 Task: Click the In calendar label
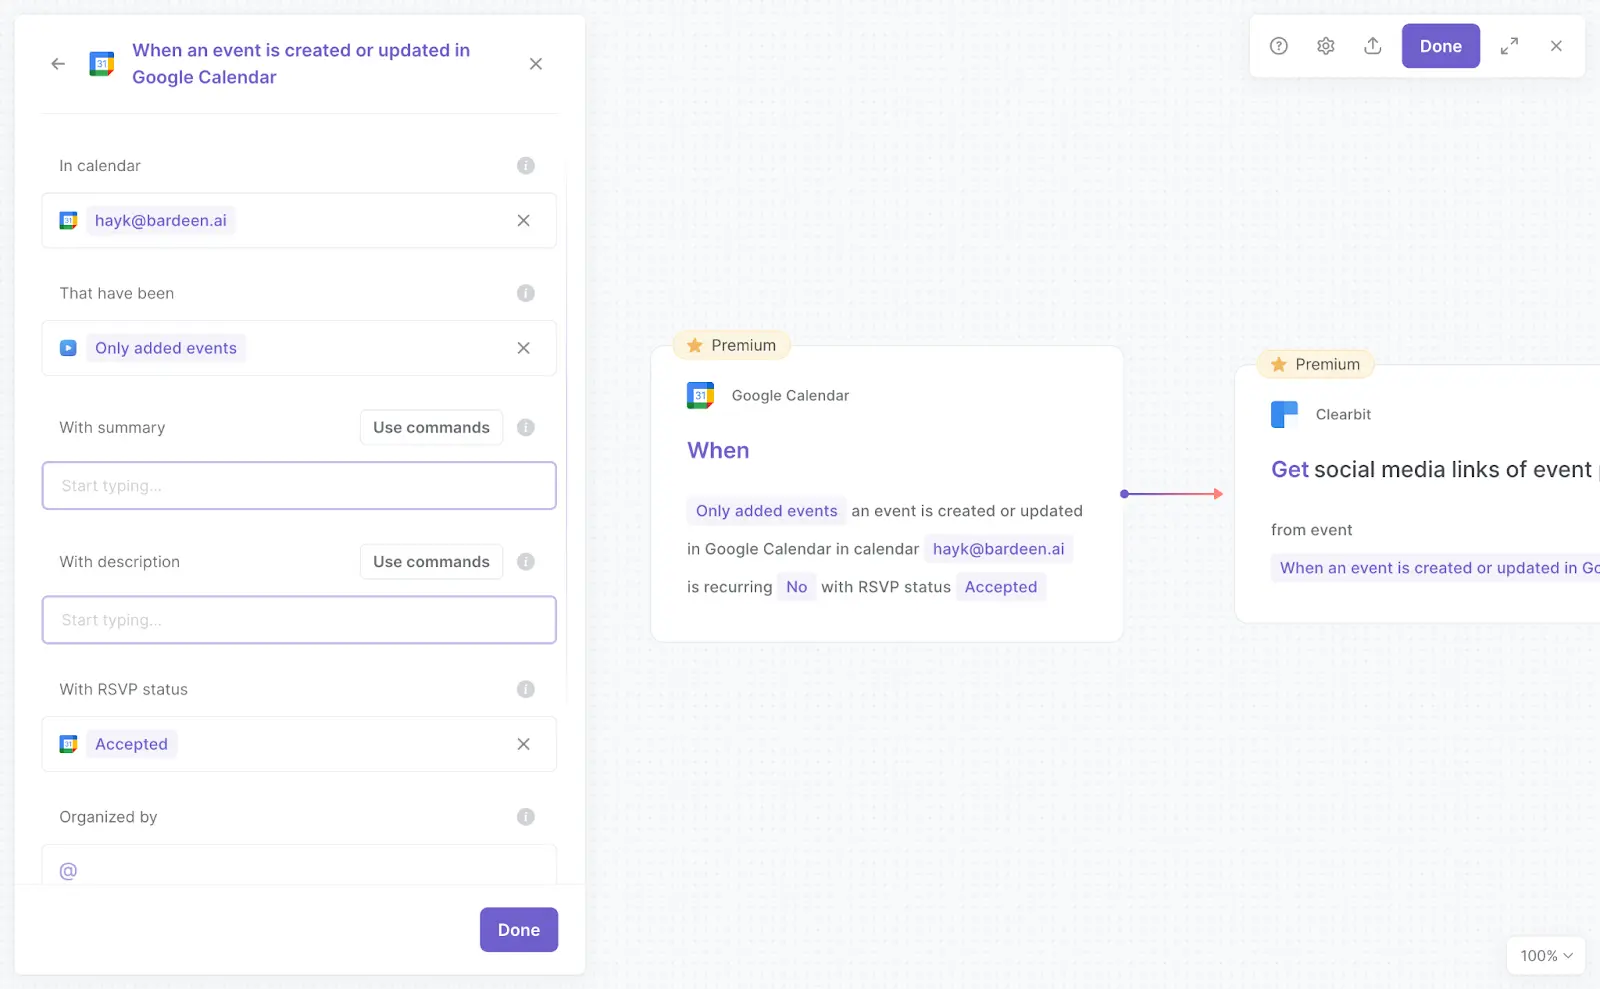(100, 166)
